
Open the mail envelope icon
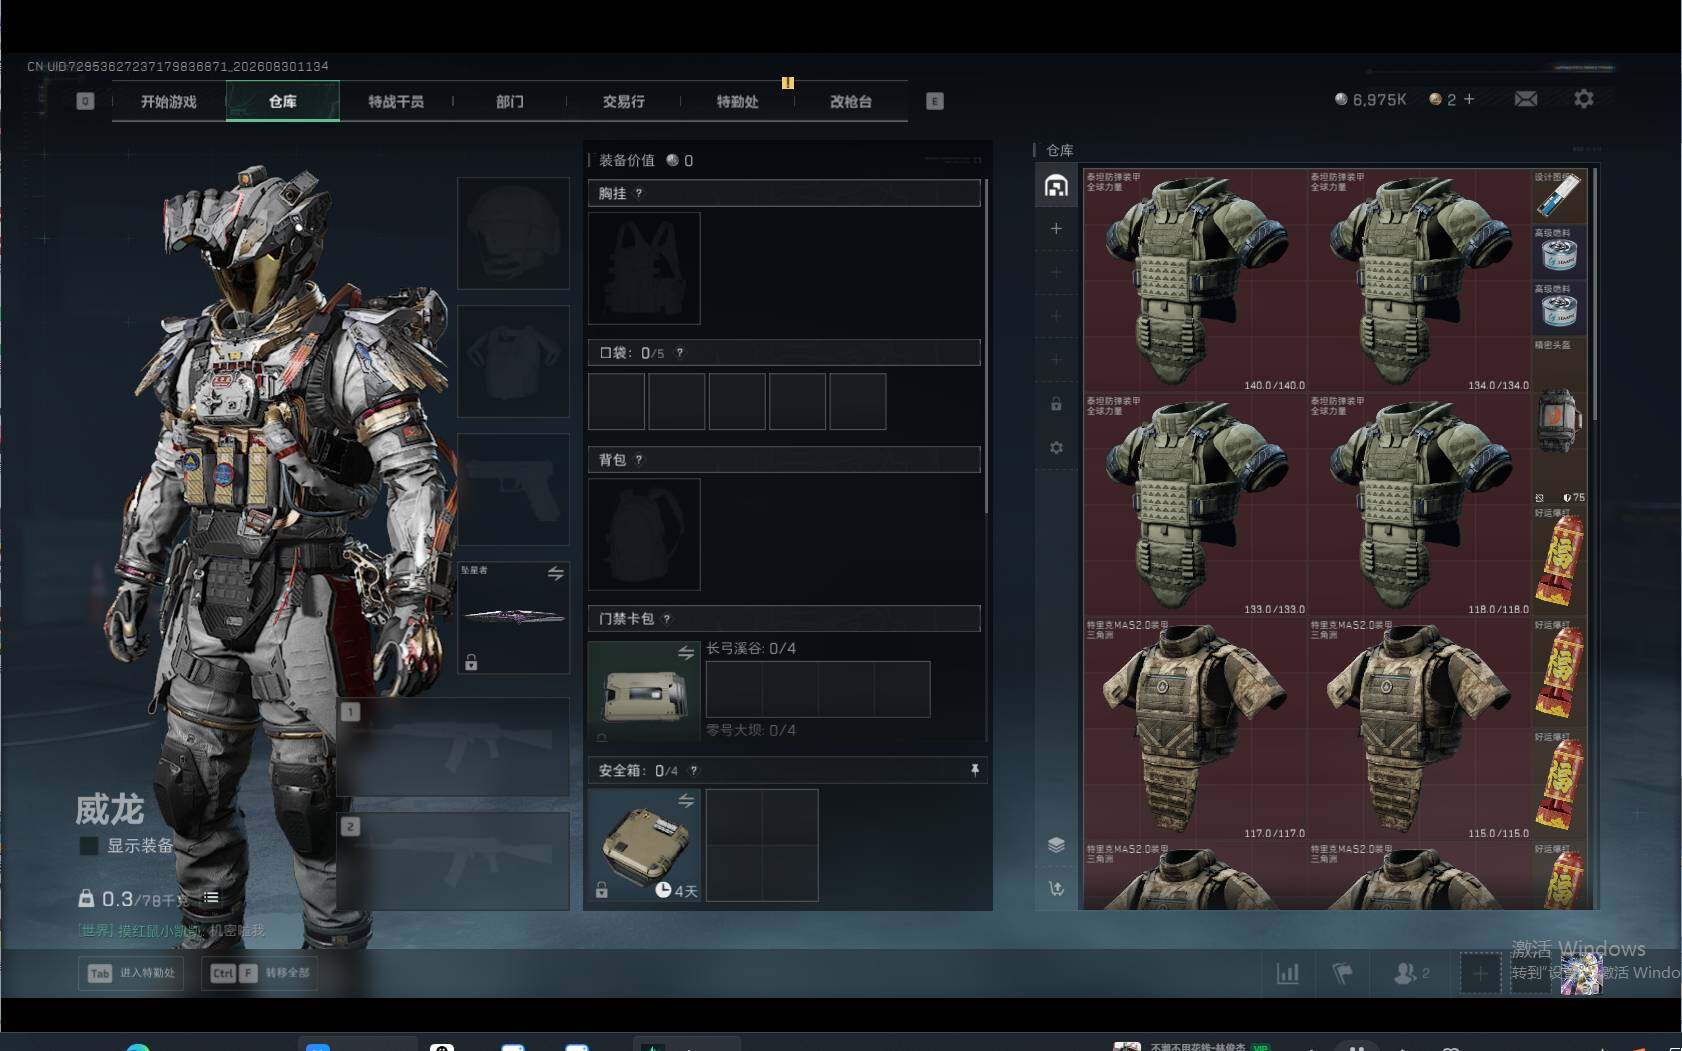click(1526, 99)
